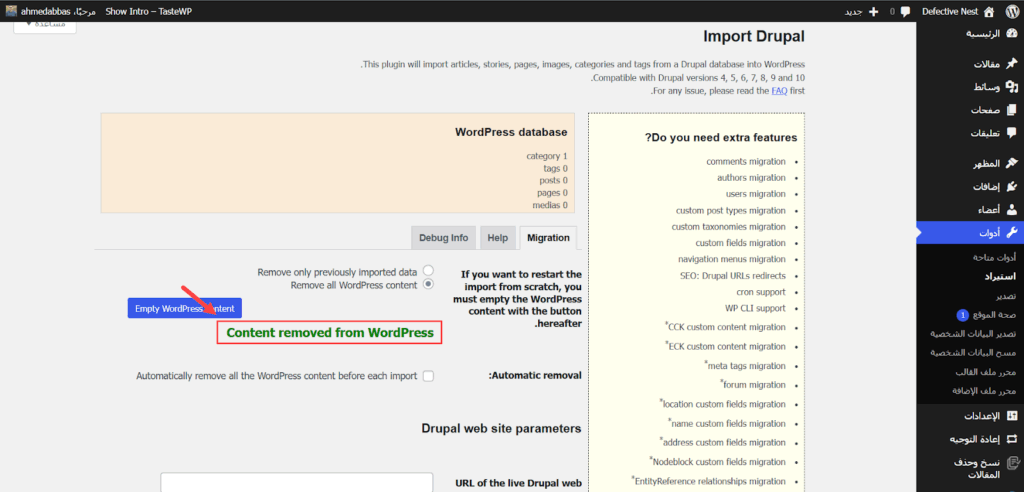Expand the Help (مساعدة) dropdown tab

45,24
